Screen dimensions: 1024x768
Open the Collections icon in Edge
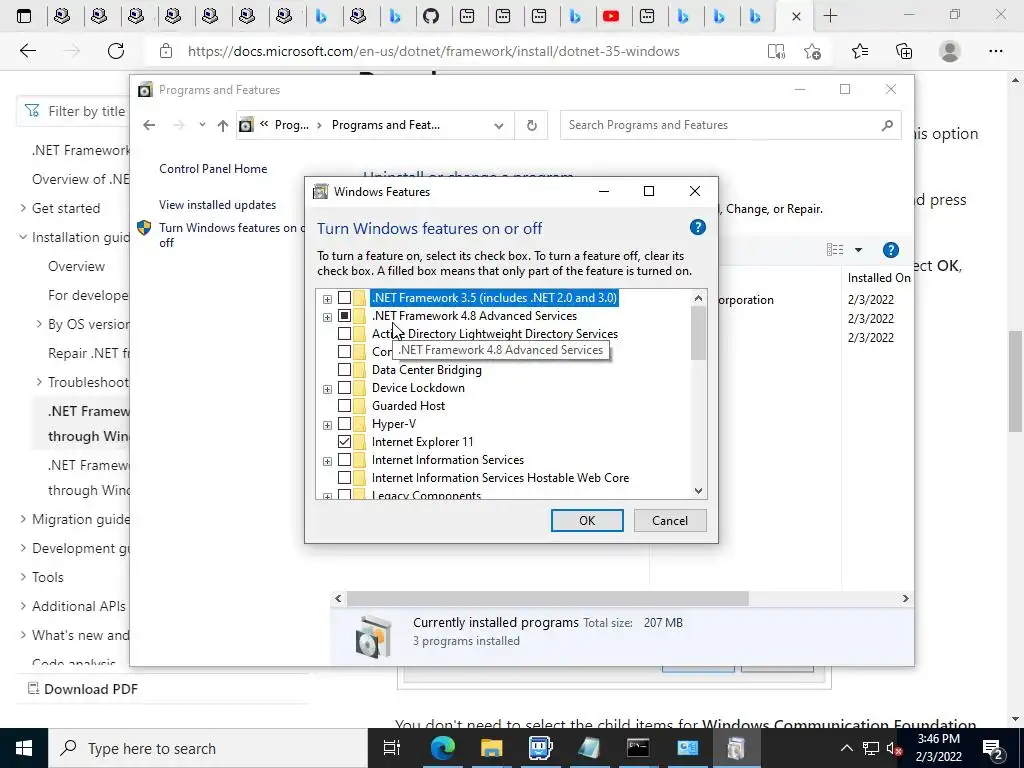904,51
